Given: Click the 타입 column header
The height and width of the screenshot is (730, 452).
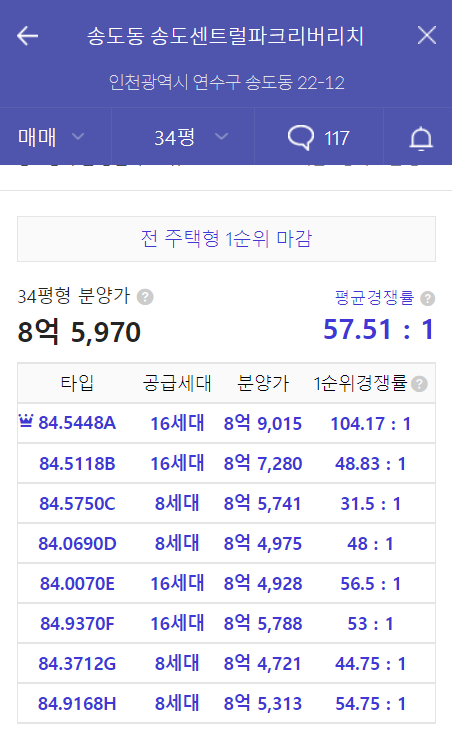Looking at the screenshot, I should pyautogui.click(x=77, y=384).
